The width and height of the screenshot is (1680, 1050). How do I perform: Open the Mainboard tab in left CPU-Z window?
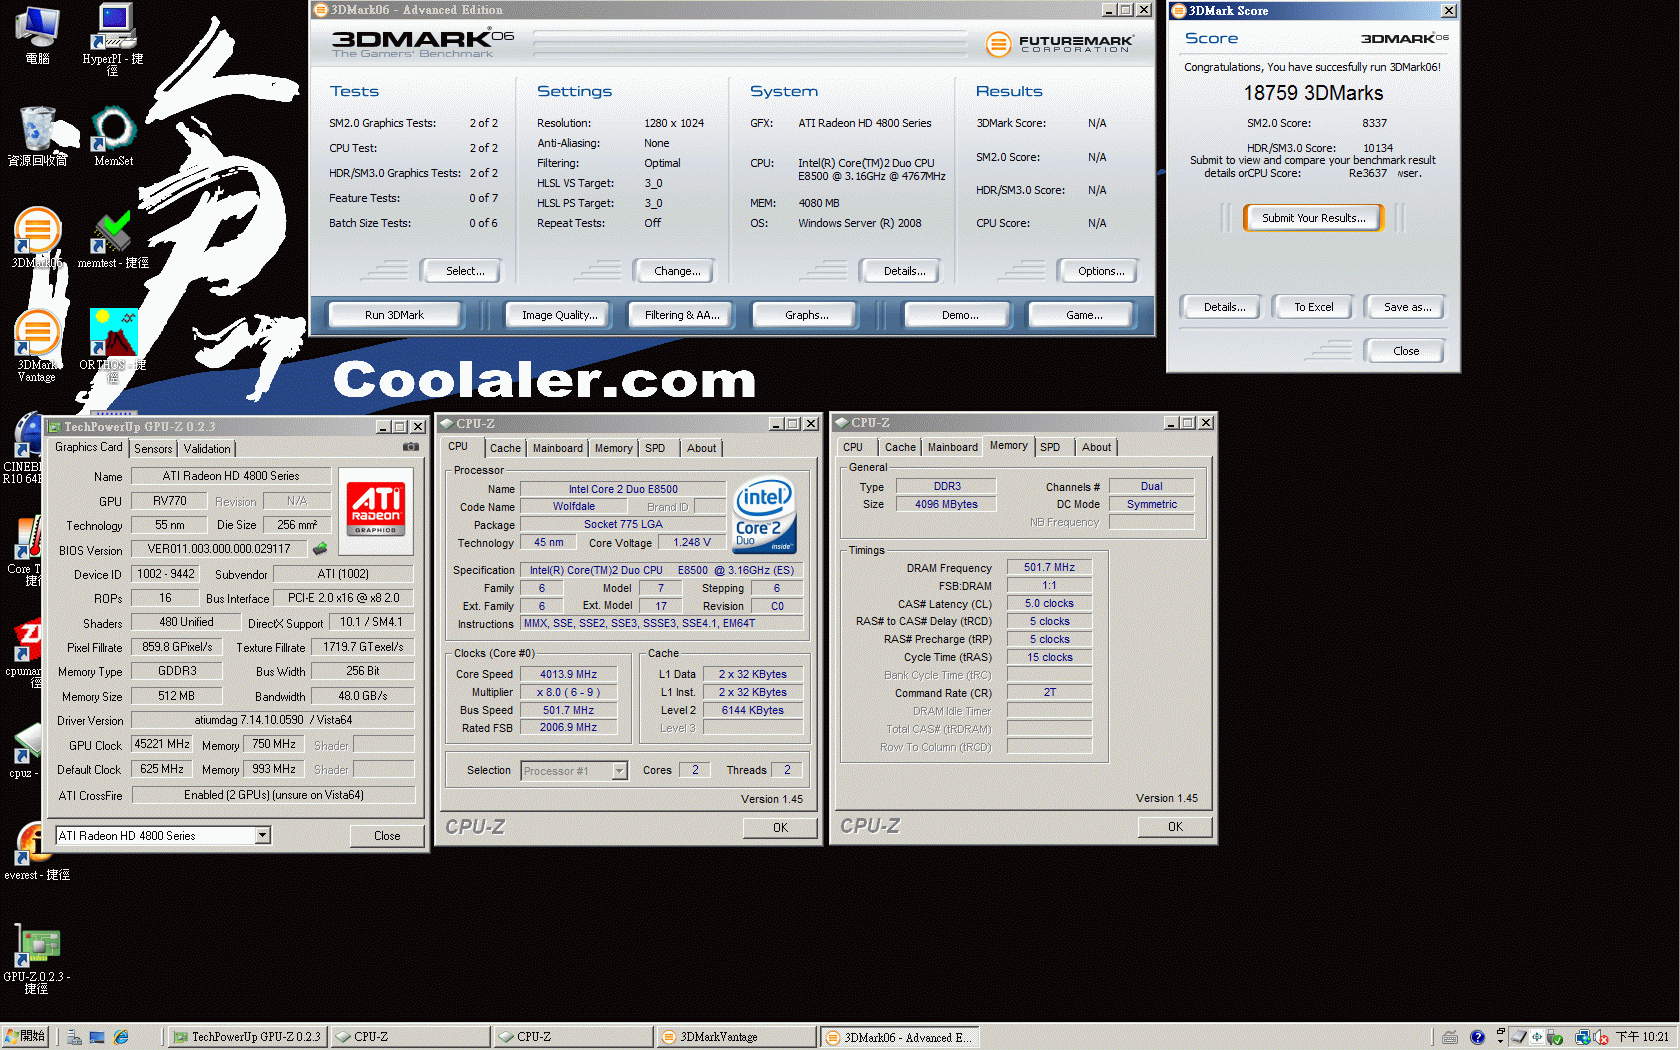click(557, 448)
